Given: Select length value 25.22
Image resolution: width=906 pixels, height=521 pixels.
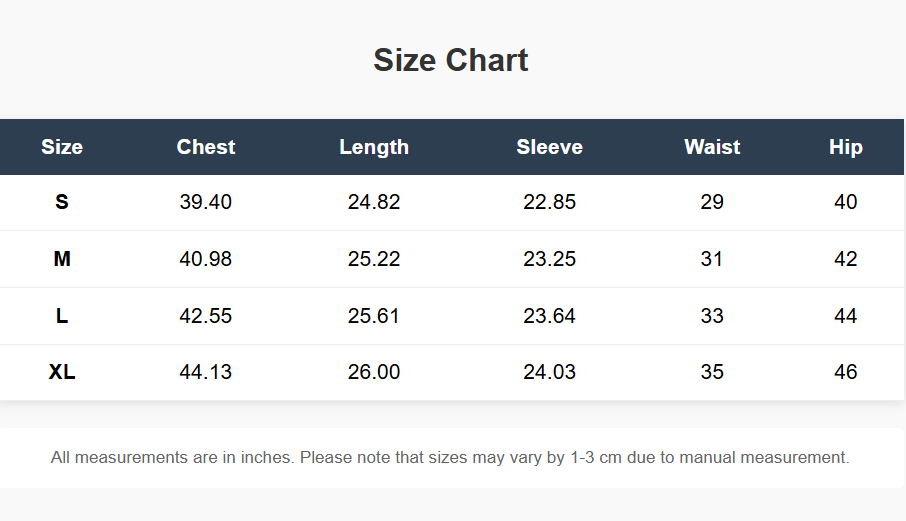Looking at the screenshot, I should coord(374,259).
